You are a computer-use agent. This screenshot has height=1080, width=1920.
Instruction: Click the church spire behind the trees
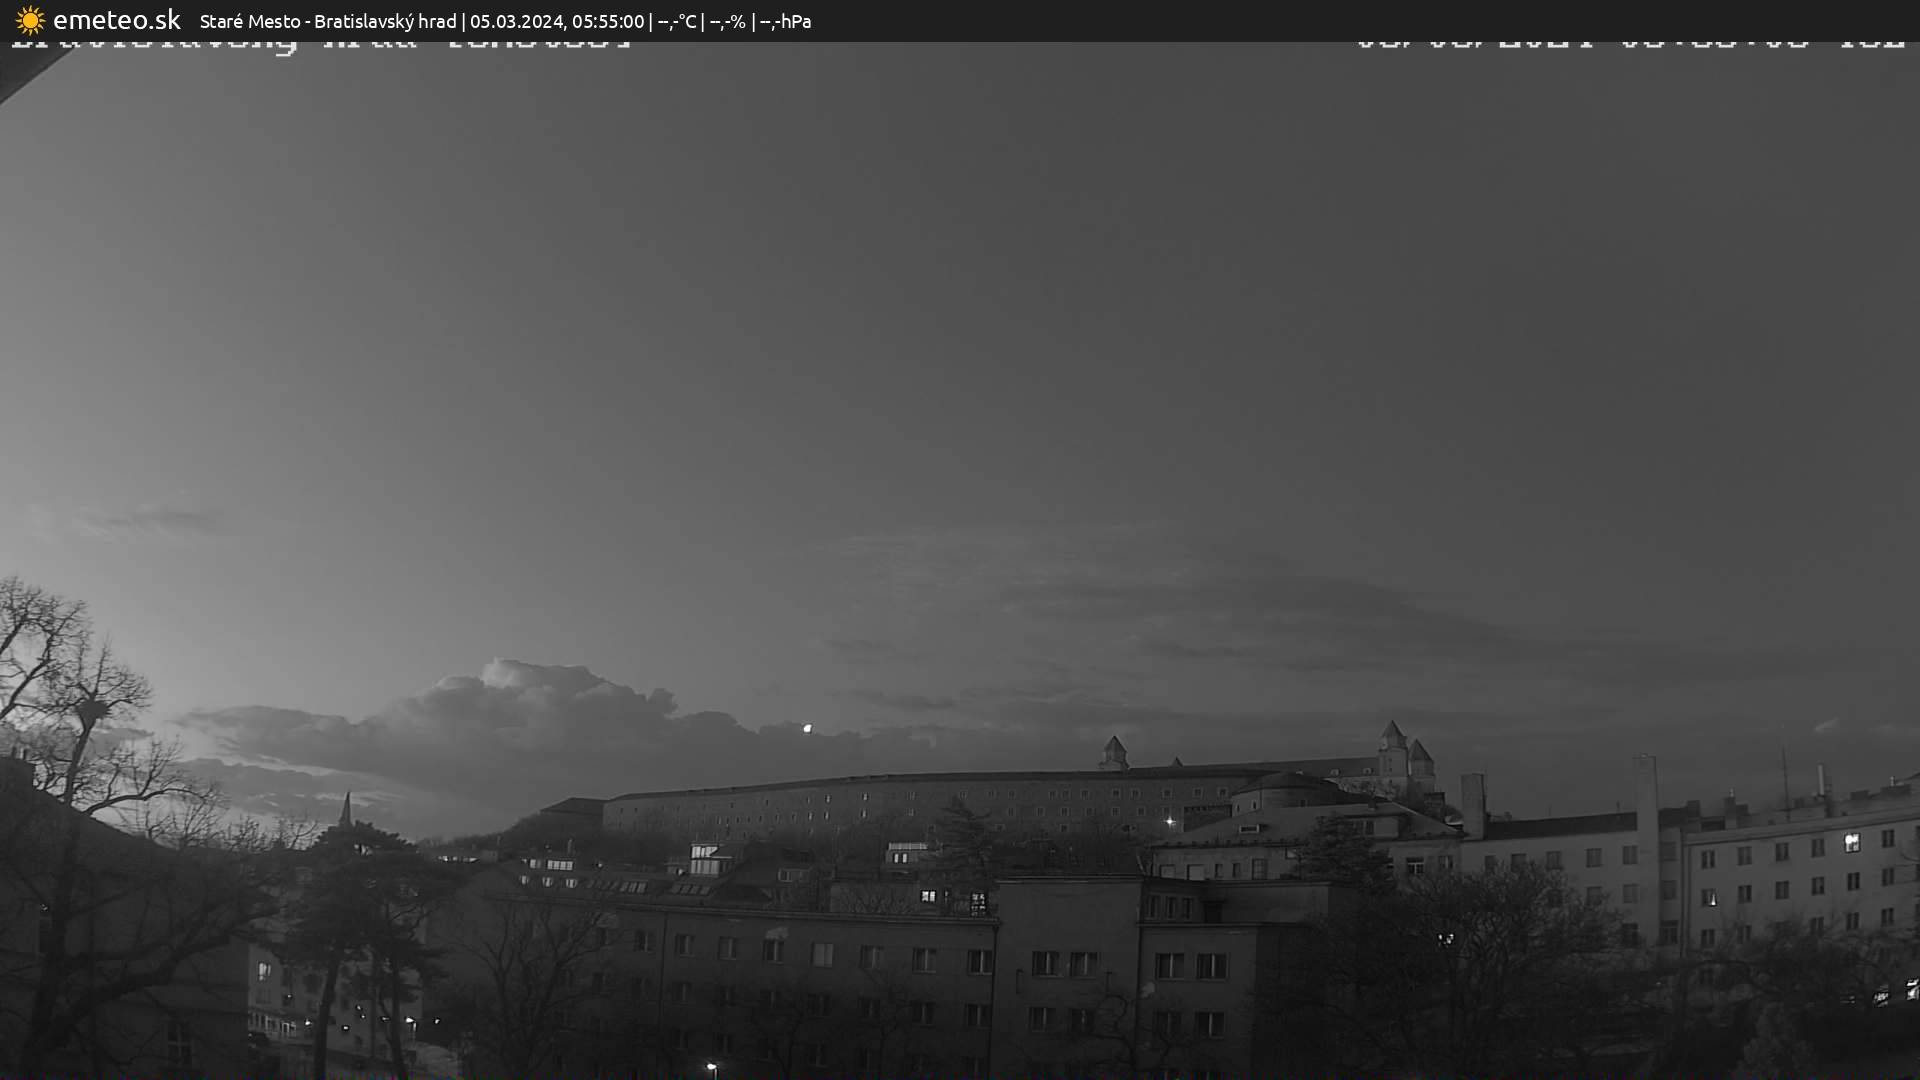coord(345,810)
